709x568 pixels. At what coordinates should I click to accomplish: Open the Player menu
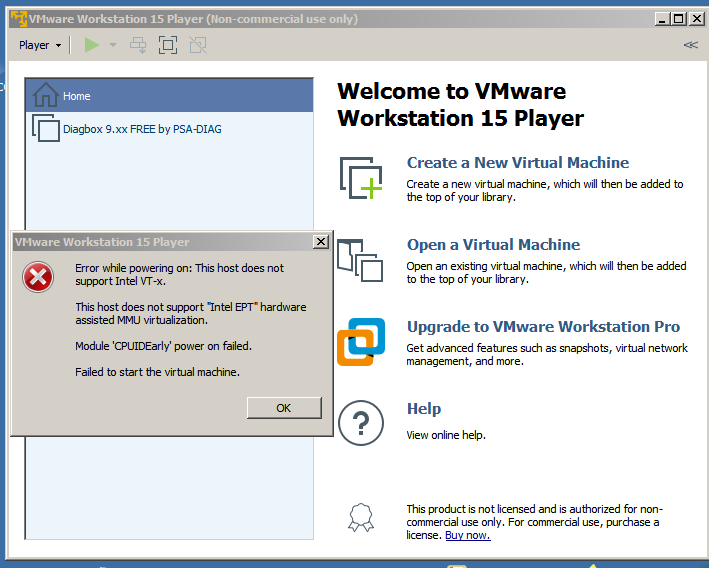[x=39, y=45]
